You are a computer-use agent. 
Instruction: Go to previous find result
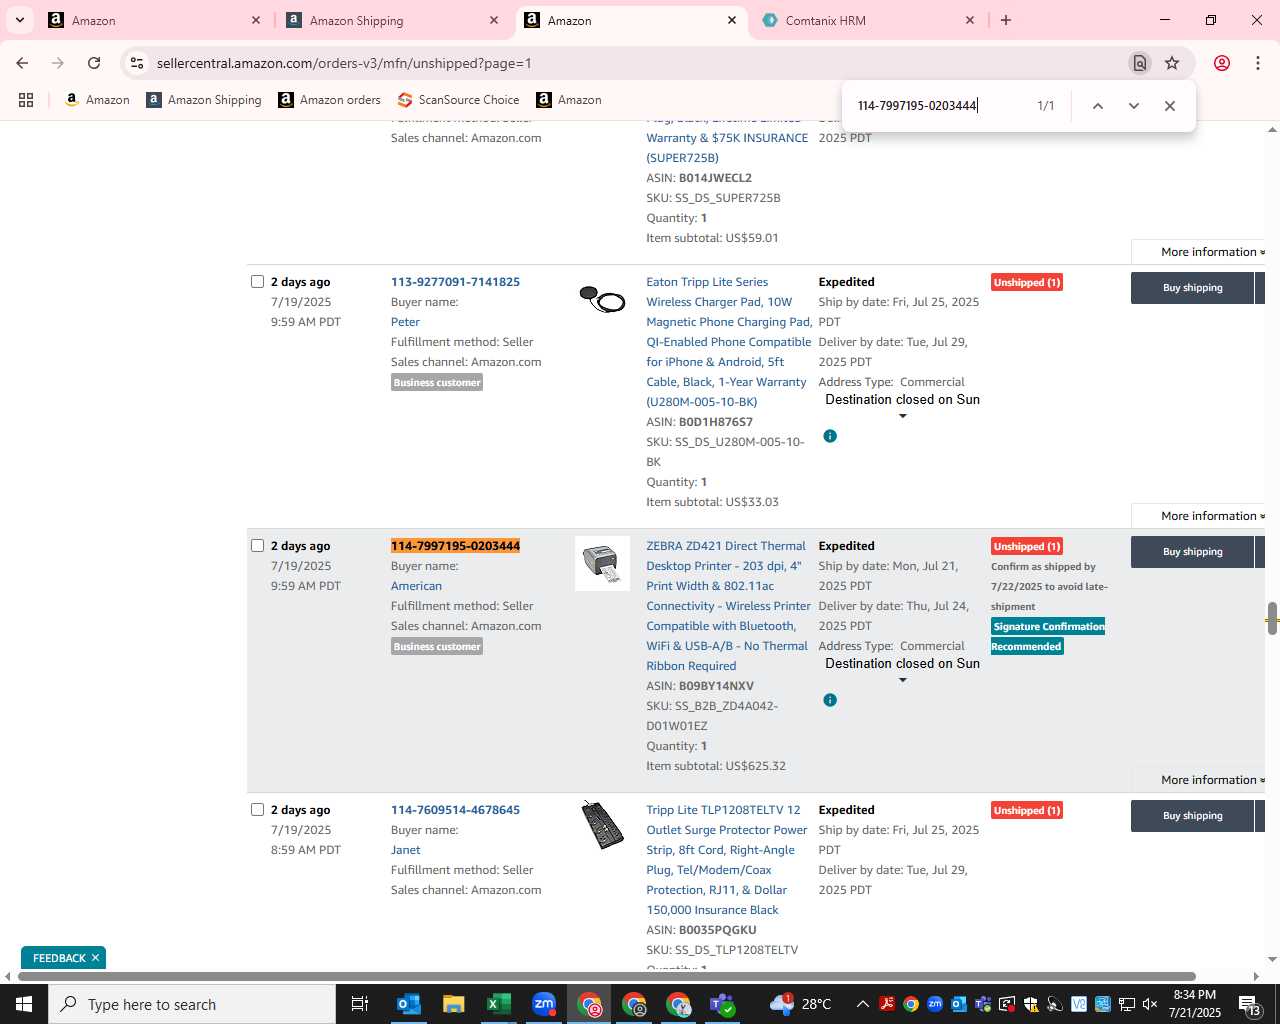pos(1097,106)
